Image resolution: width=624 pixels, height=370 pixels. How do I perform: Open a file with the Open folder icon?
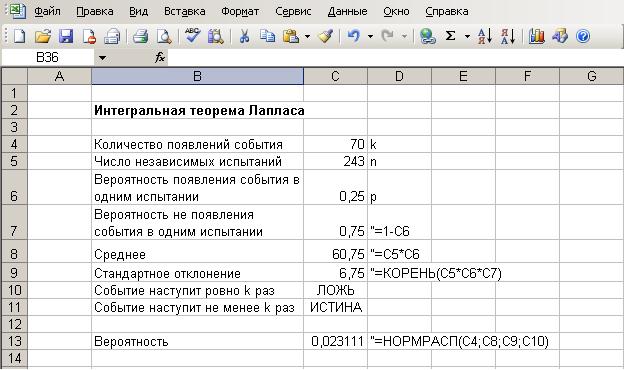point(43,36)
